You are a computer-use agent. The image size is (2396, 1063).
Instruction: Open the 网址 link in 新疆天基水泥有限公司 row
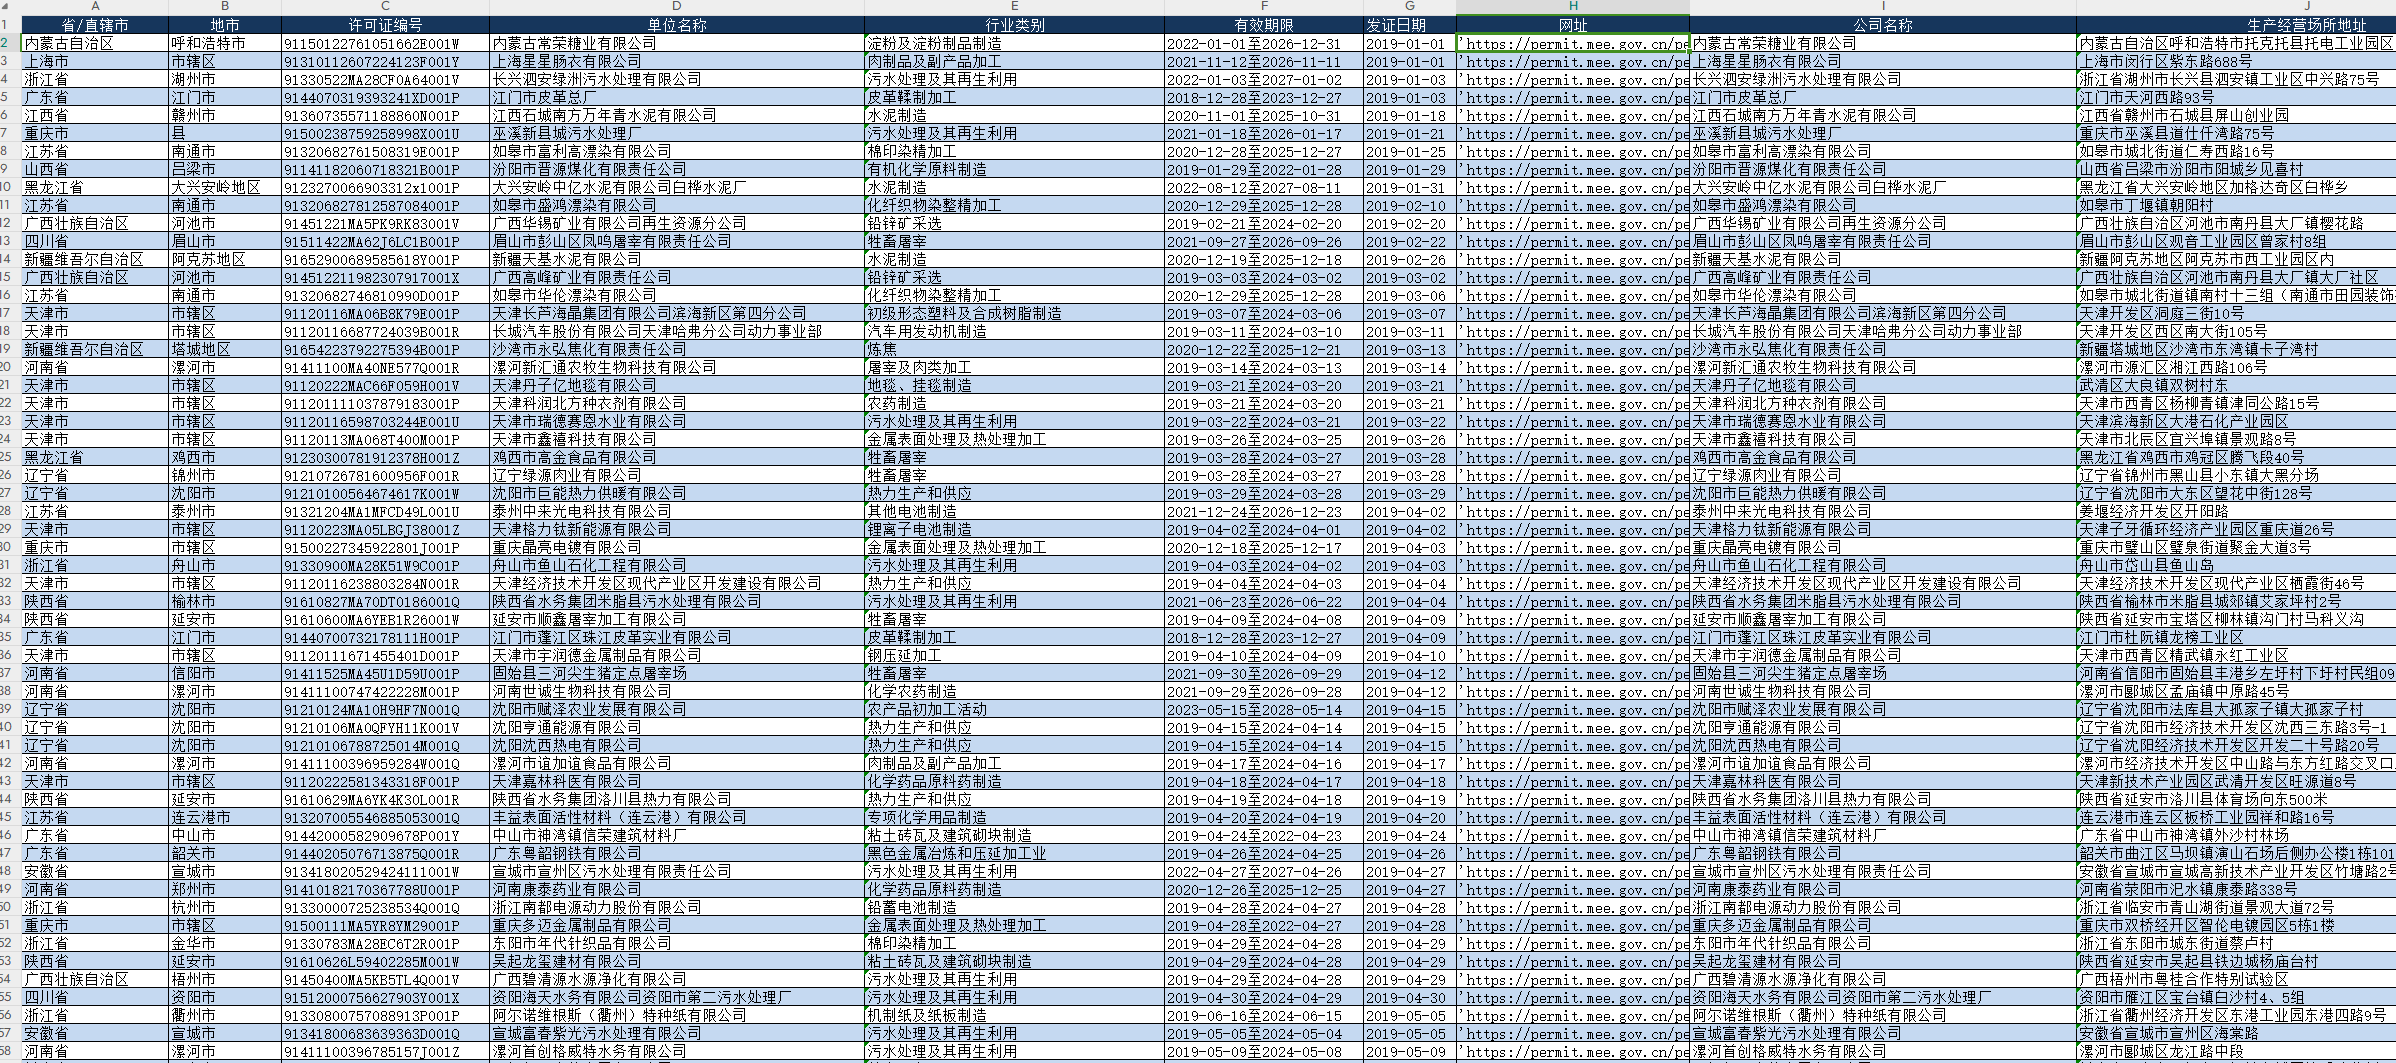click(x=1573, y=259)
